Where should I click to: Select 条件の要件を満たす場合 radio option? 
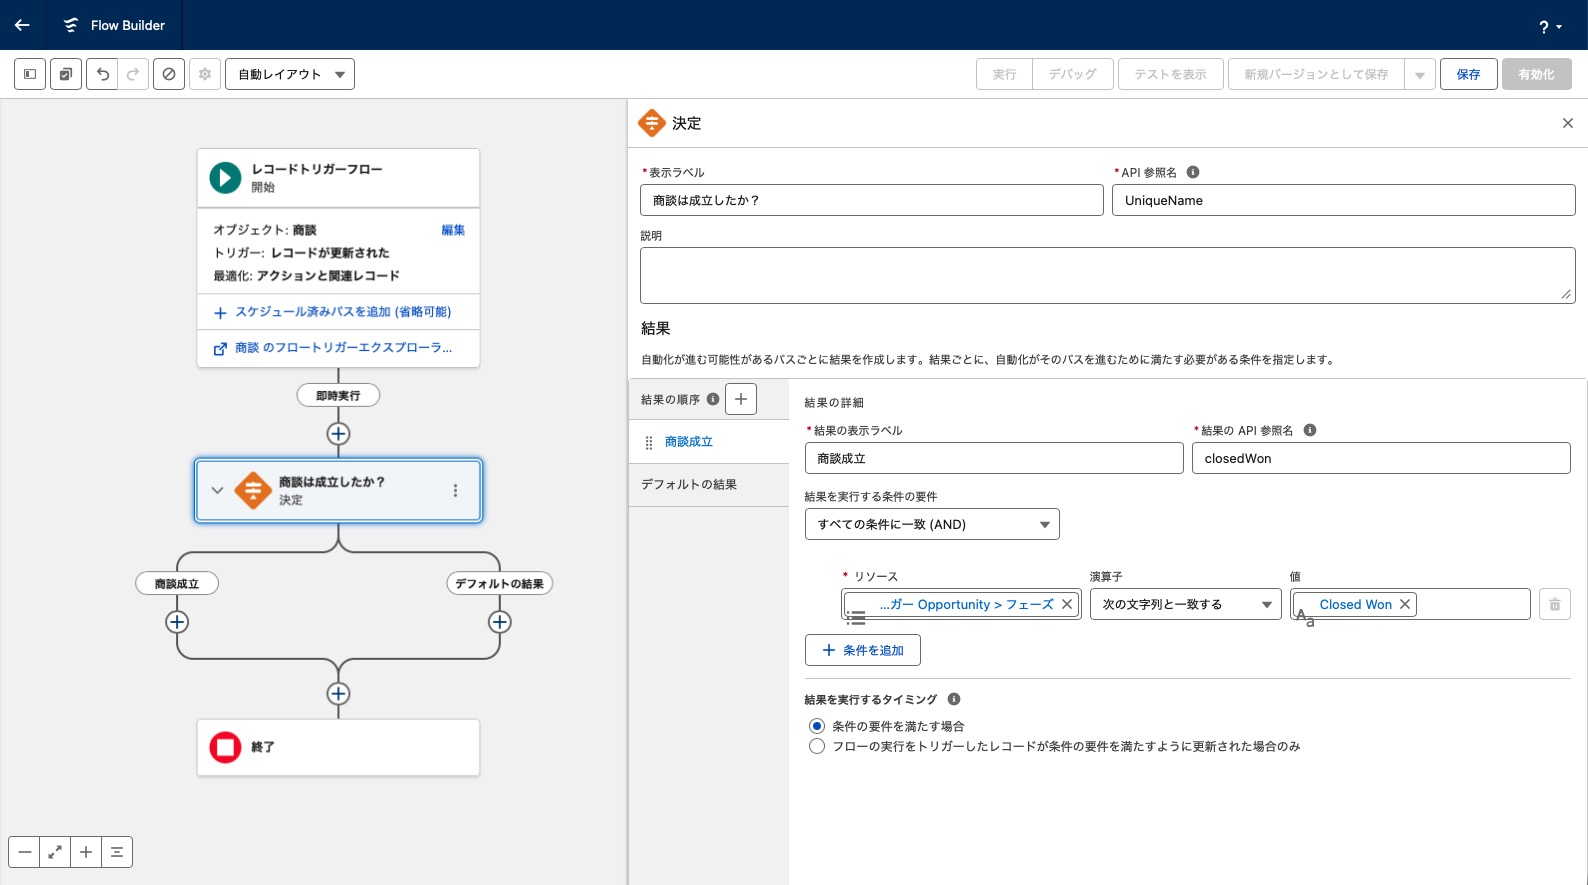(x=817, y=726)
